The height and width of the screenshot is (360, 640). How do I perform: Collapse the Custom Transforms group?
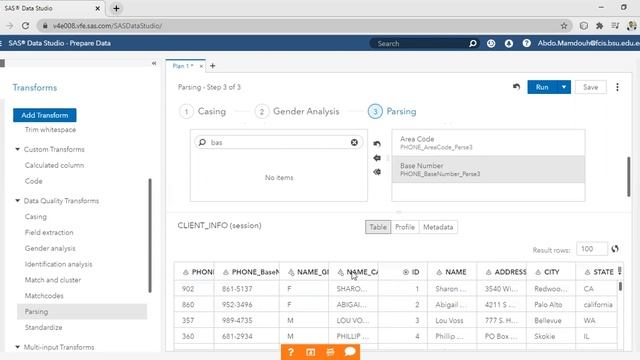[x=18, y=149]
